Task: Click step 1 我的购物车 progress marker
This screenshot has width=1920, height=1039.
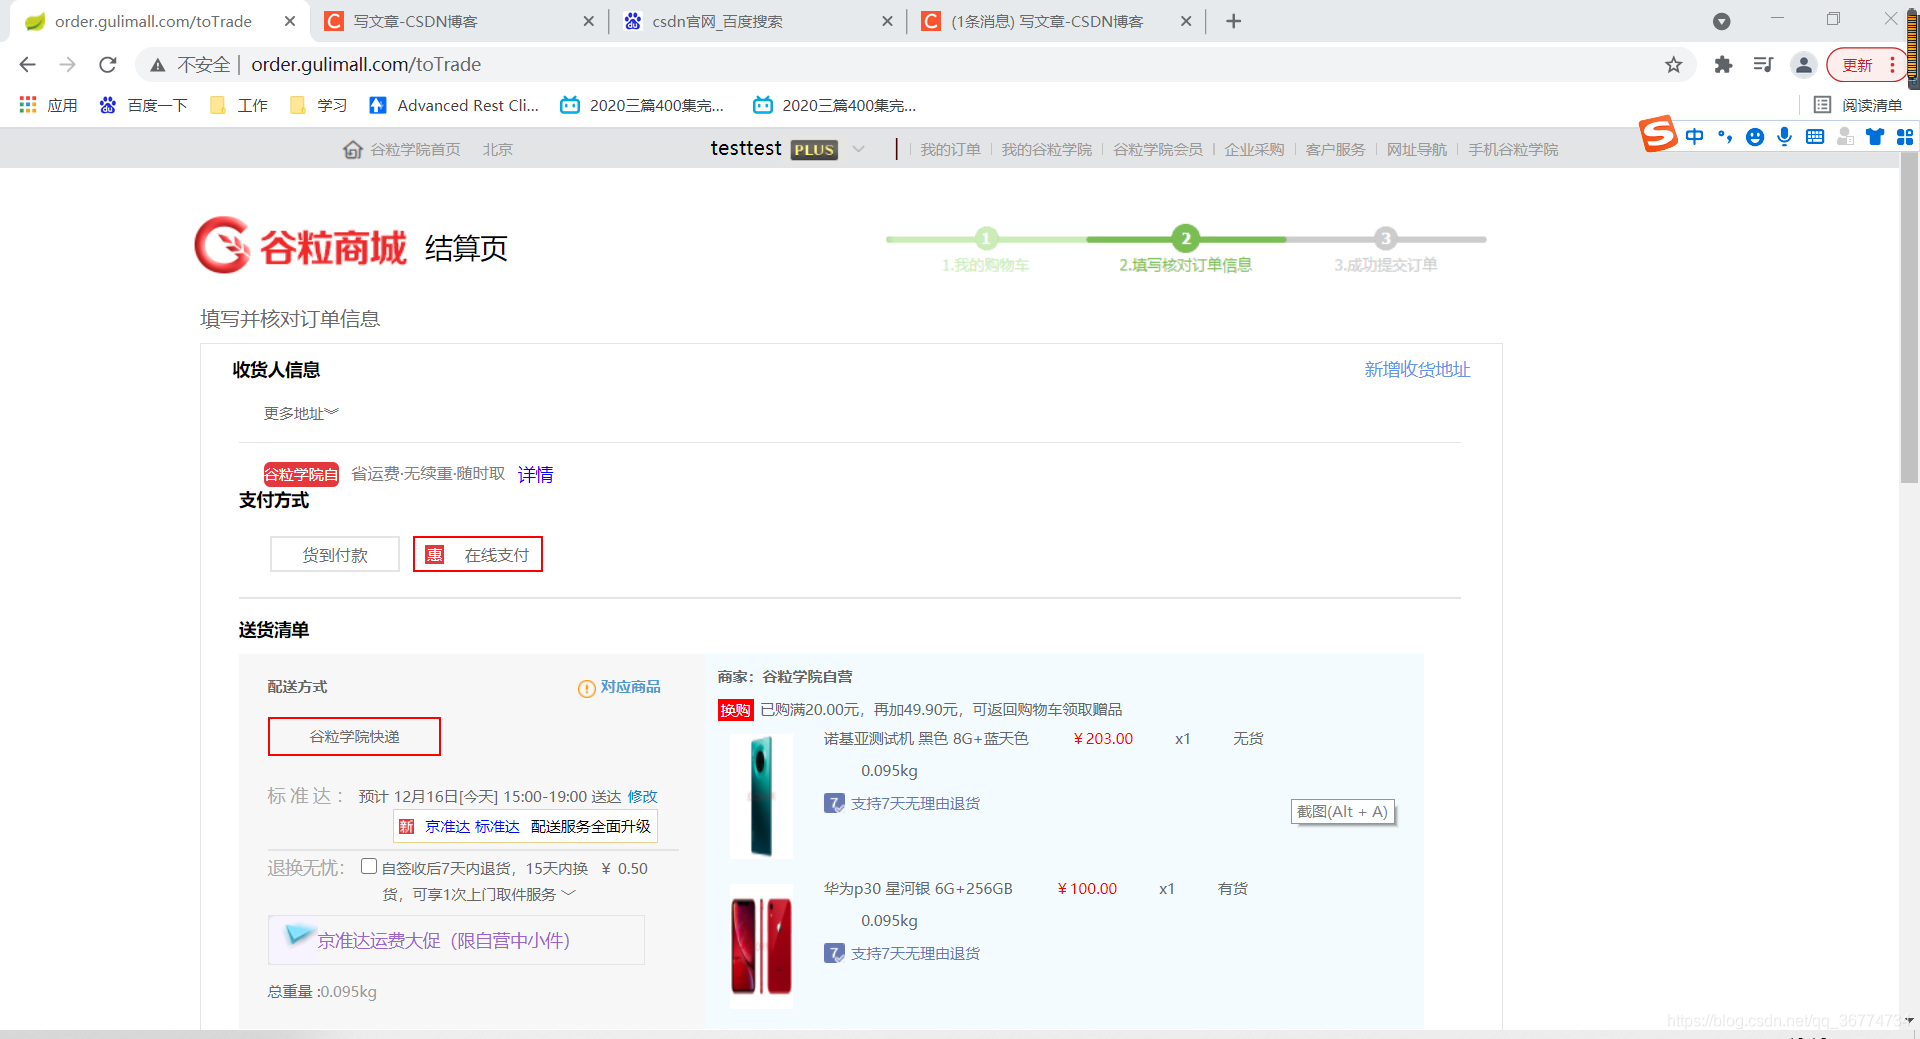Action: coord(986,238)
